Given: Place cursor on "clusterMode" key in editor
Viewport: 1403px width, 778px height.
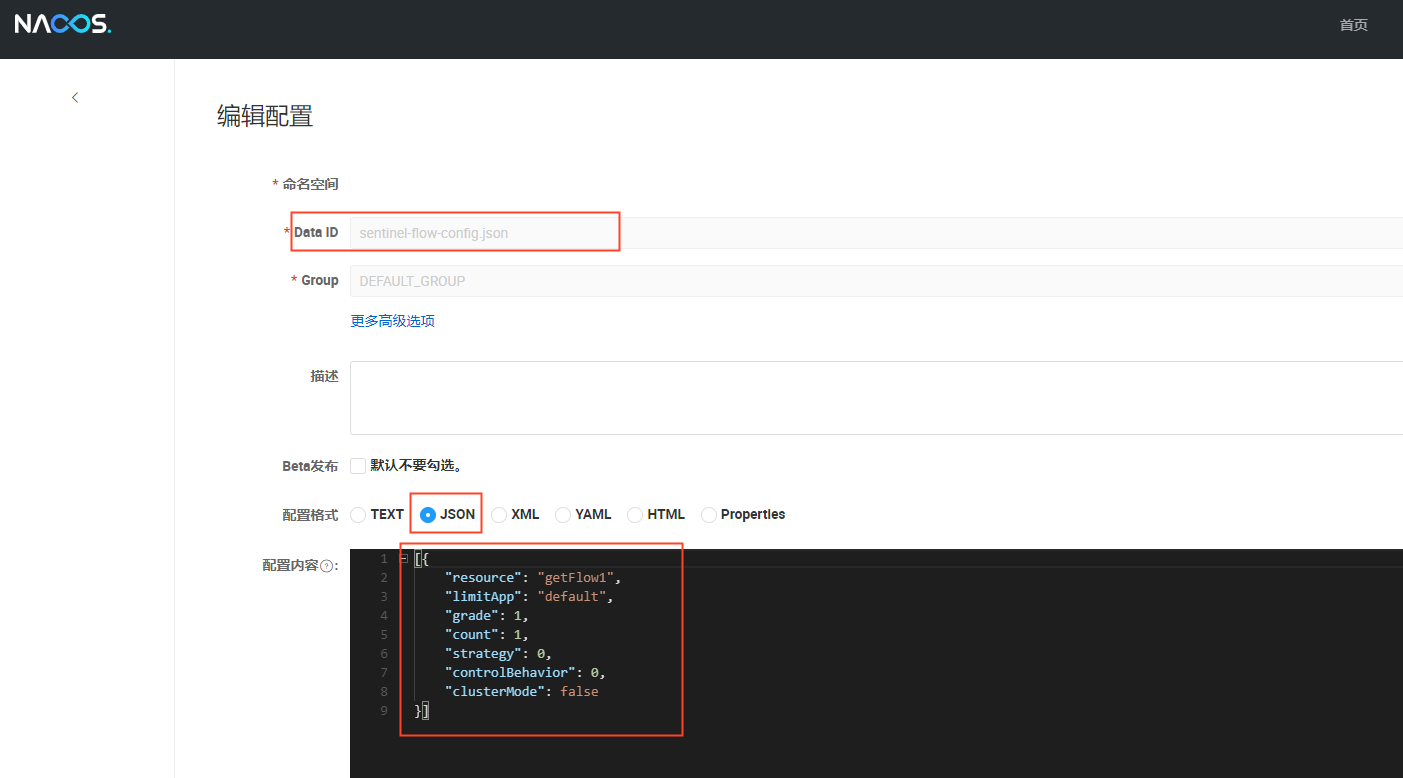Looking at the screenshot, I should coord(492,692).
